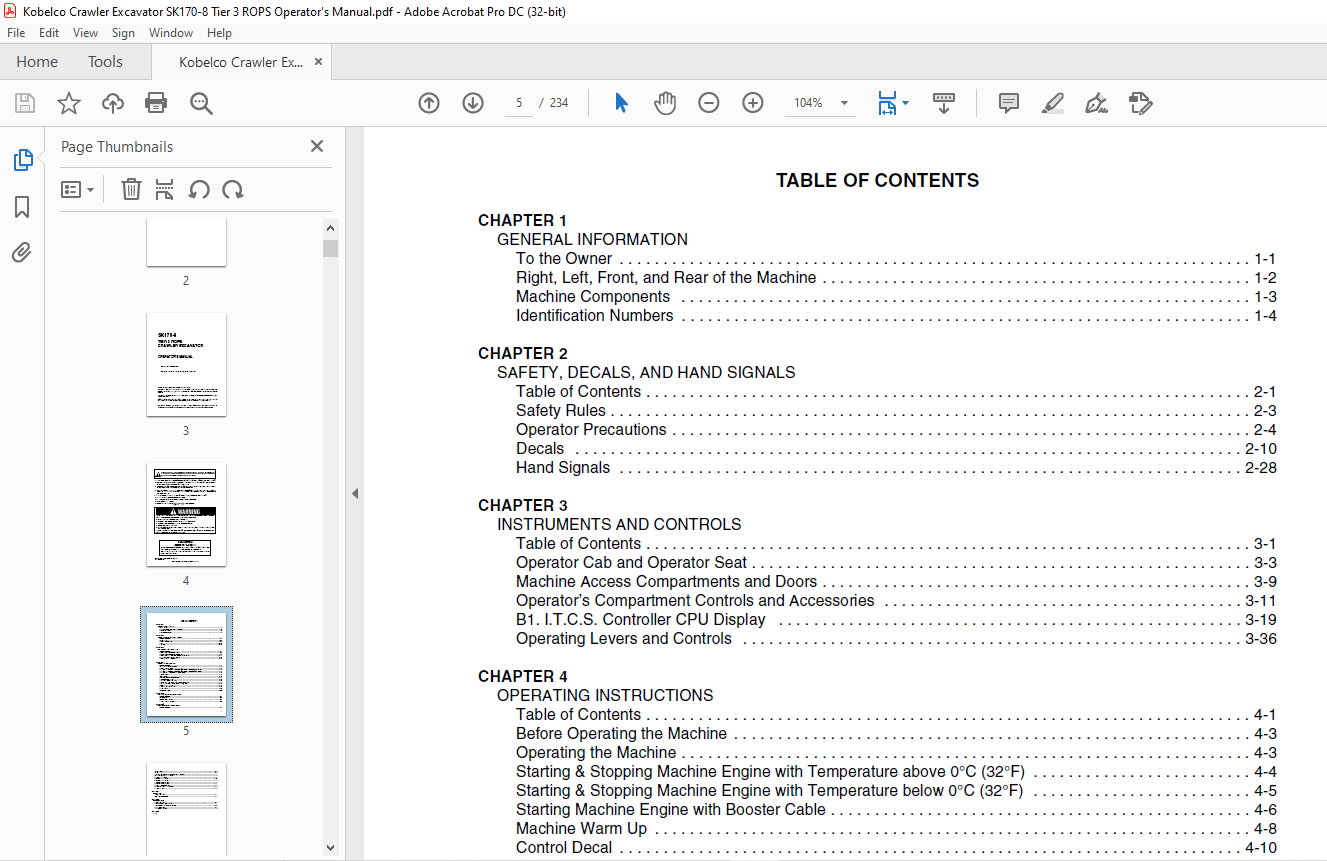Click 'TABLE OF CONTENTS' page heading
The image size is (1327, 861).
[877, 181]
